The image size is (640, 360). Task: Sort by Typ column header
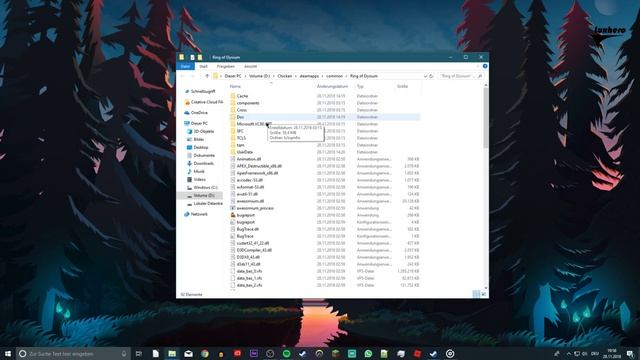point(360,87)
